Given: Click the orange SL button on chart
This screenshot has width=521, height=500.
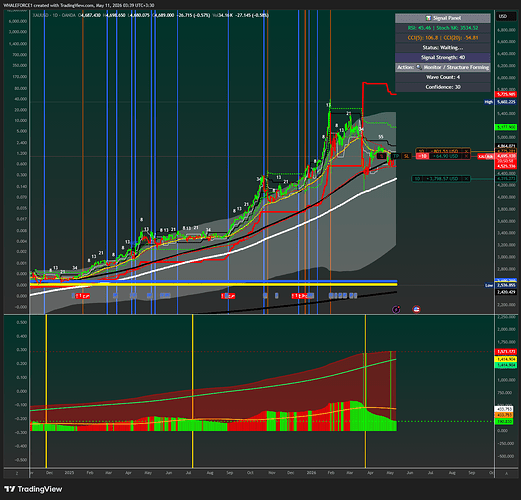Looking at the screenshot, I should pyautogui.click(x=406, y=156).
